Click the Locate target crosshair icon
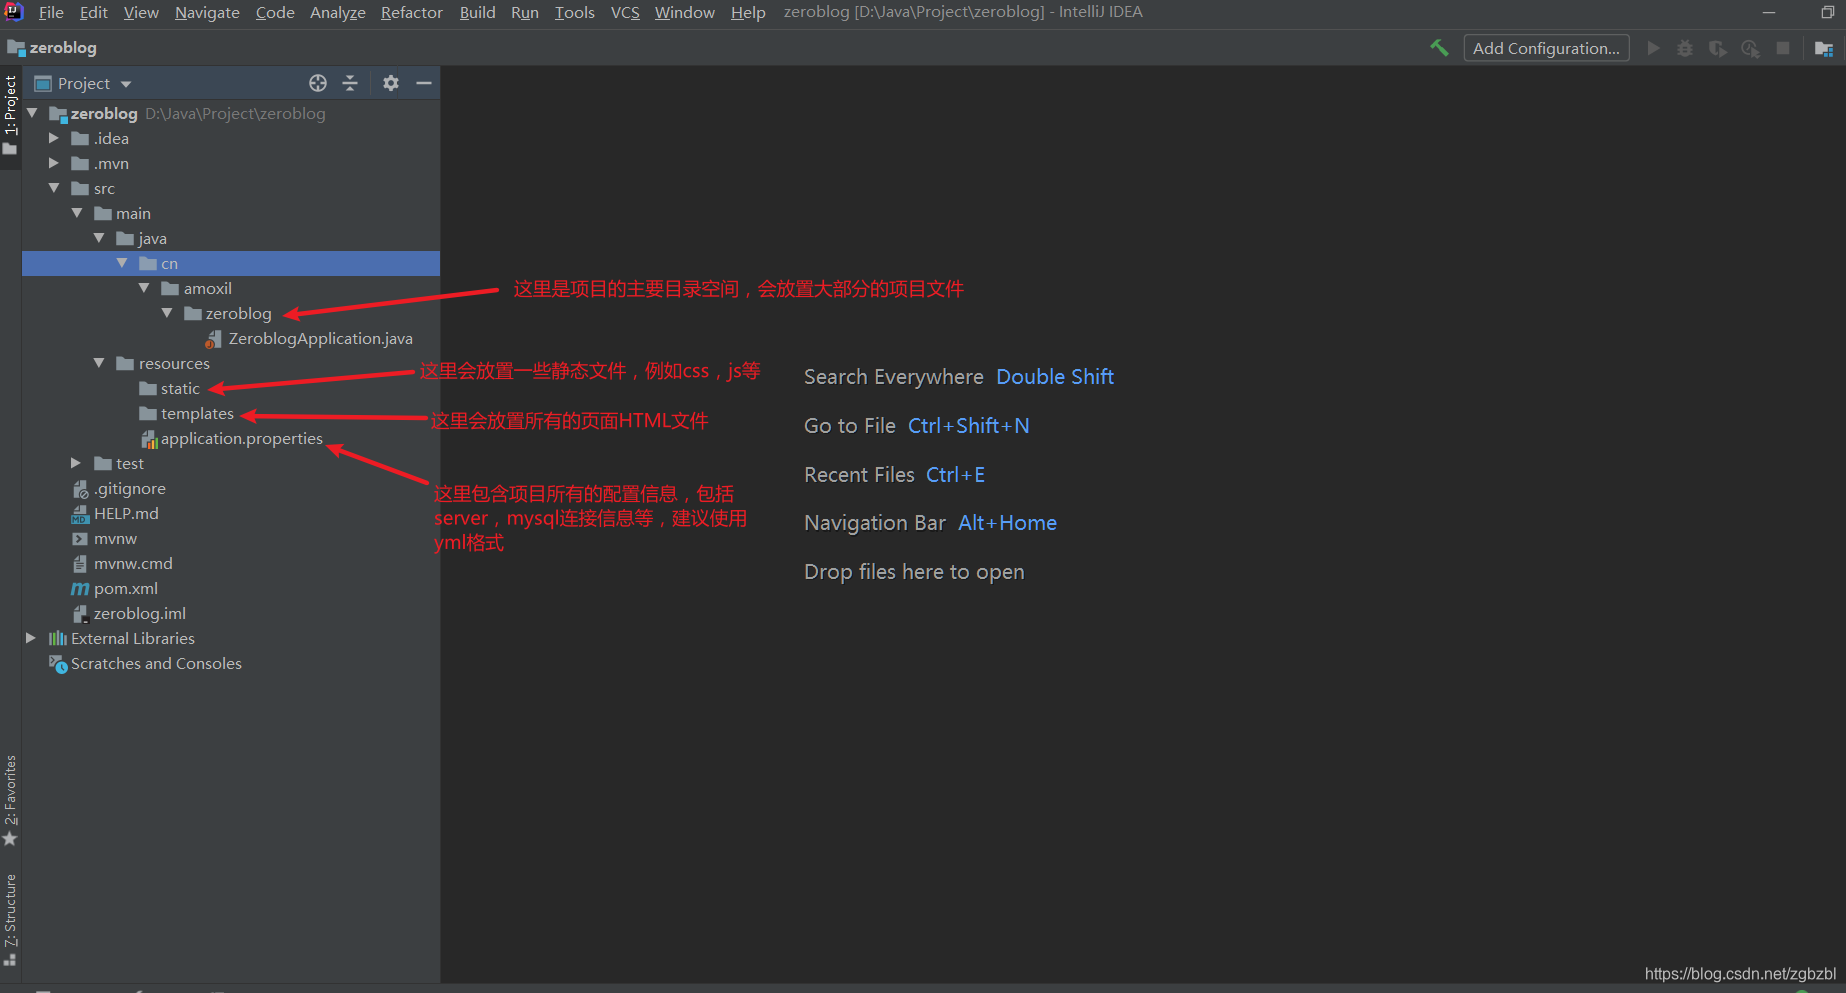 click(318, 83)
